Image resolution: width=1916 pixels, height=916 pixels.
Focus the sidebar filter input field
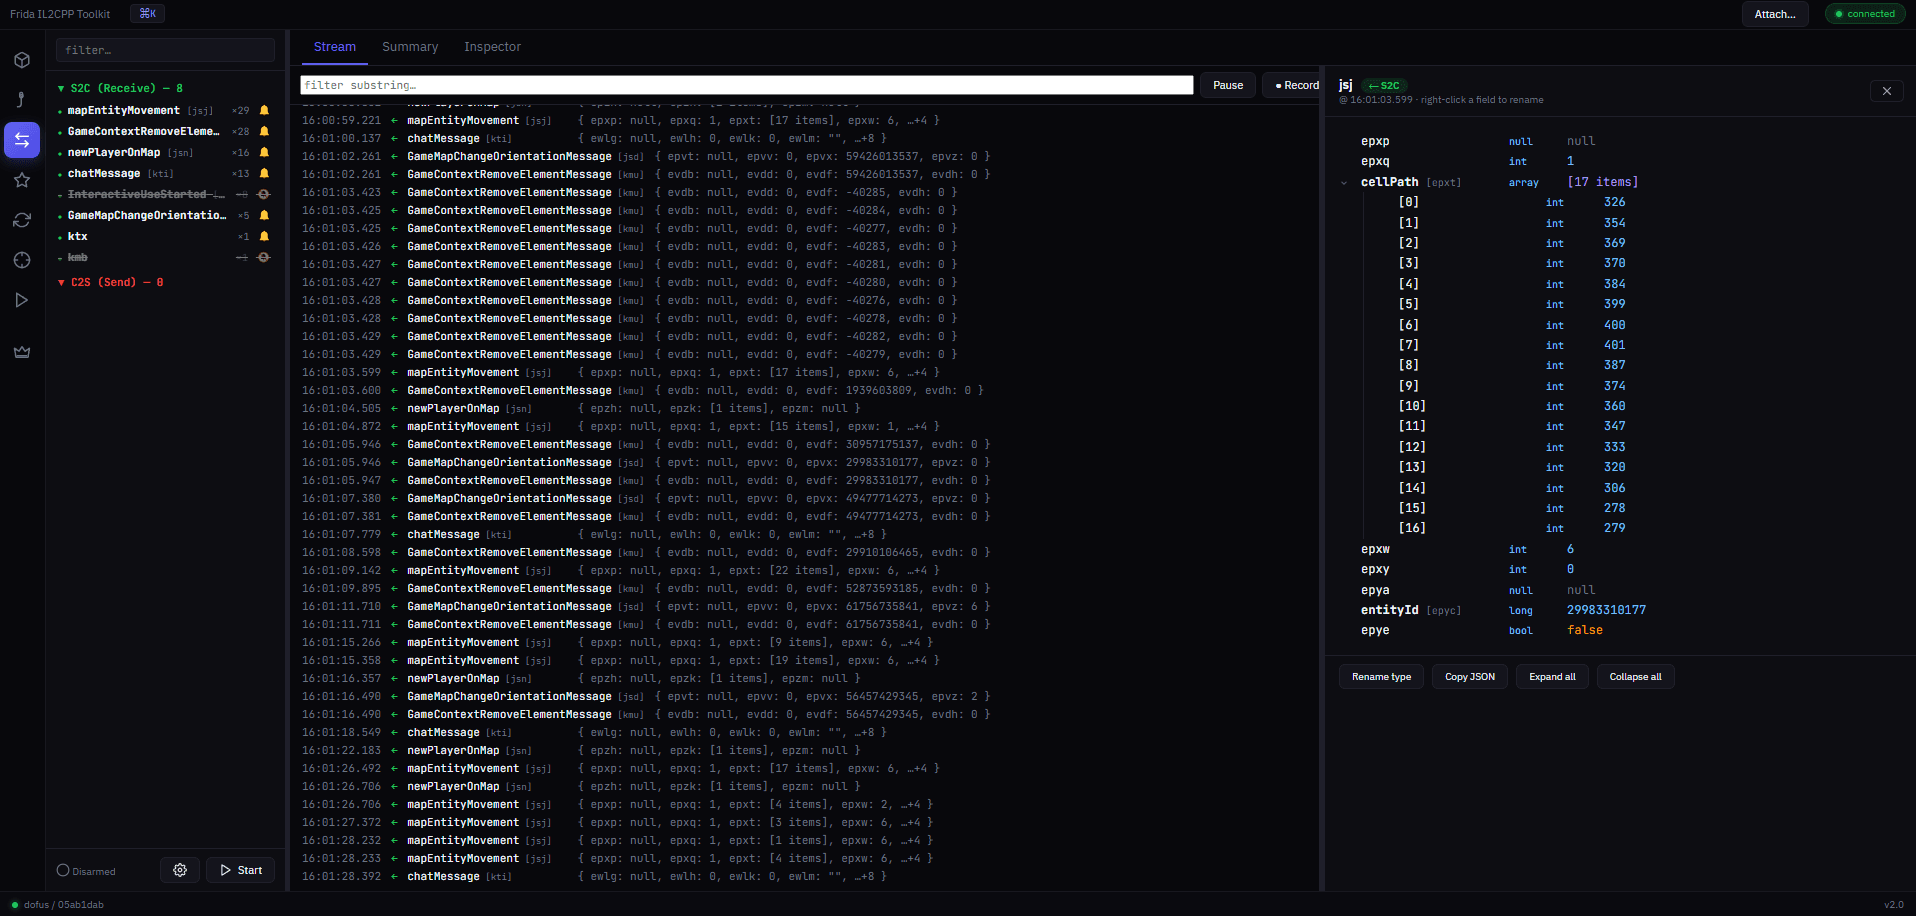pos(165,50)
